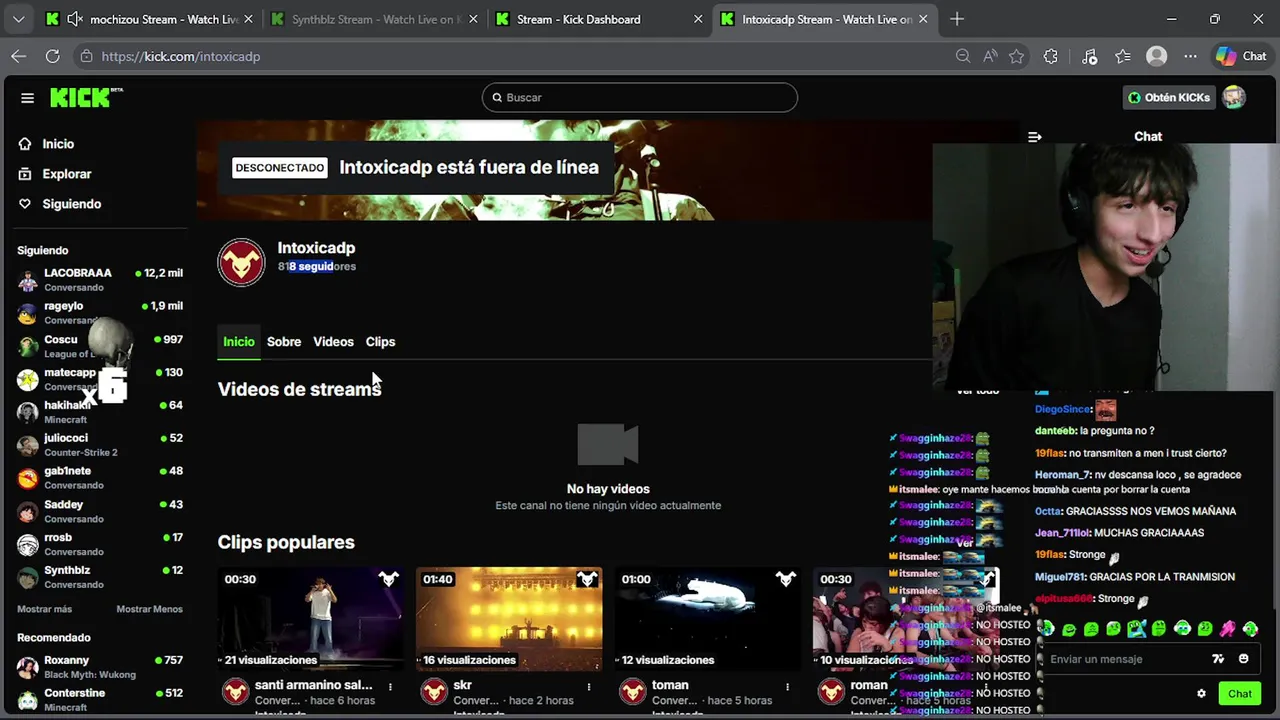View site information lock icon in address bar
Screen dimensions: 1280x720
click(x=86, y=57)
